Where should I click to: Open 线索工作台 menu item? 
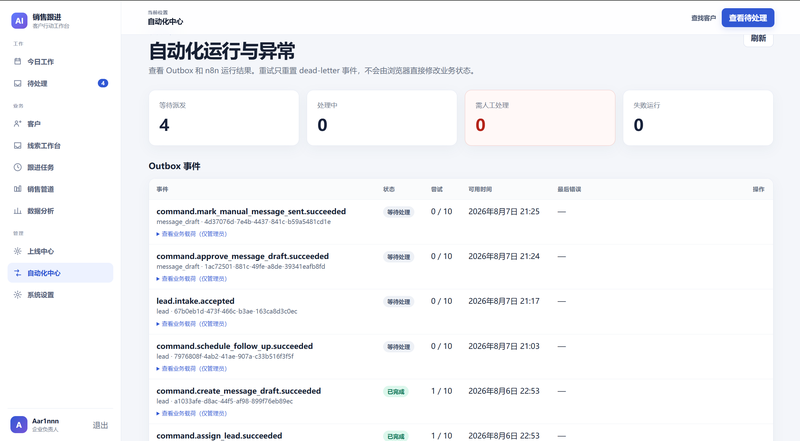pyautogui.click(x=60, y=145)
